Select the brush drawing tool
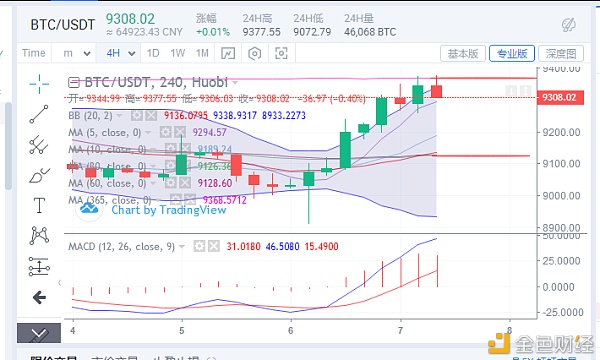600x360 pixels. click(x=39, y=176)
